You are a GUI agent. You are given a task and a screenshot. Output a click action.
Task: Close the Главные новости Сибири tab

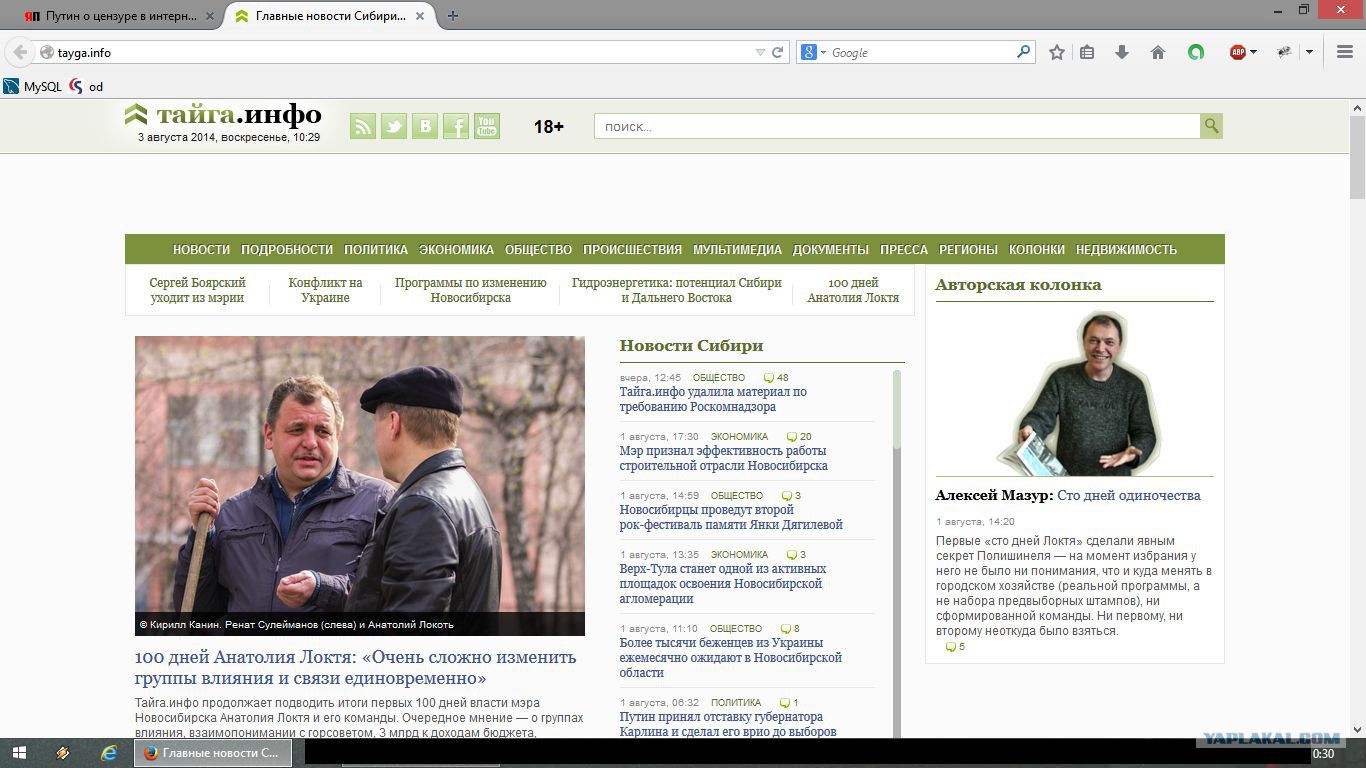pyautogui.click(x=420, y=16)
